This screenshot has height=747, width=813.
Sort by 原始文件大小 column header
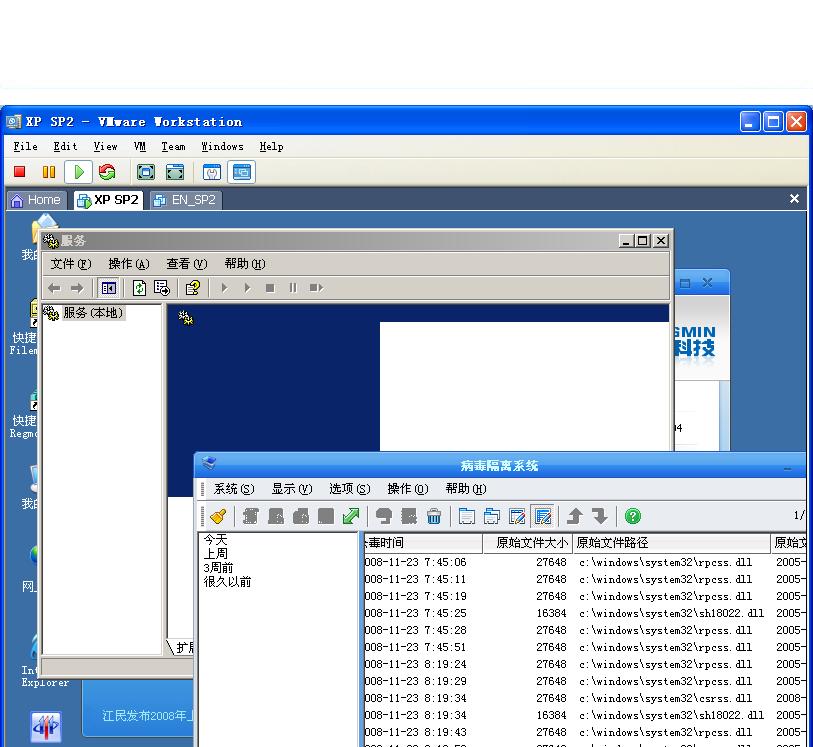(x=531, y=543)
